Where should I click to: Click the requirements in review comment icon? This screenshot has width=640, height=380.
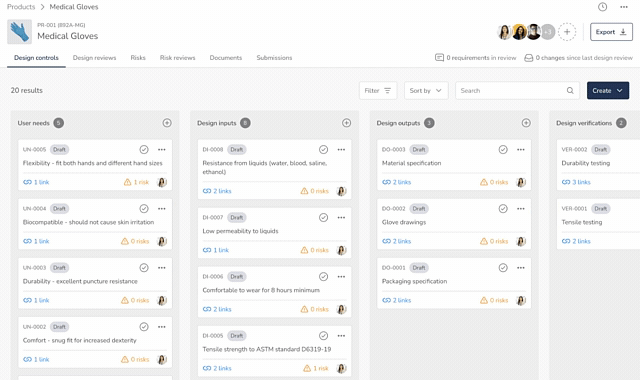tap(439, 58)
